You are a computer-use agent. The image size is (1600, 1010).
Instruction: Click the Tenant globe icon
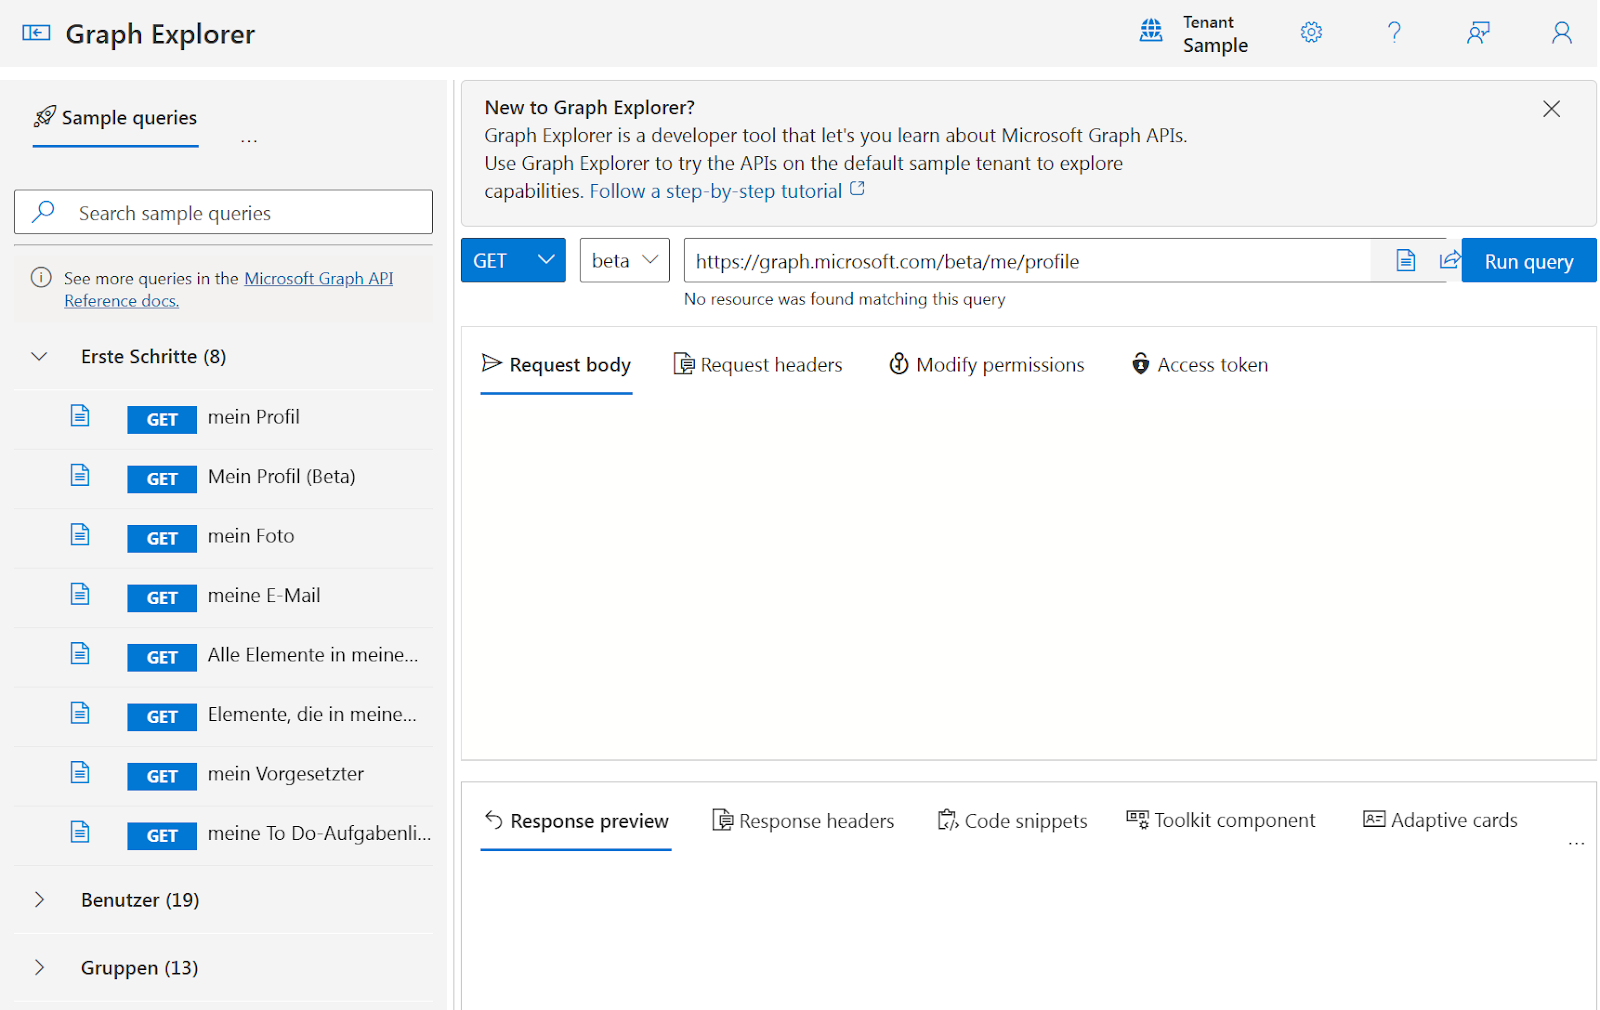pyautogui.click(x=1151, y=31)
